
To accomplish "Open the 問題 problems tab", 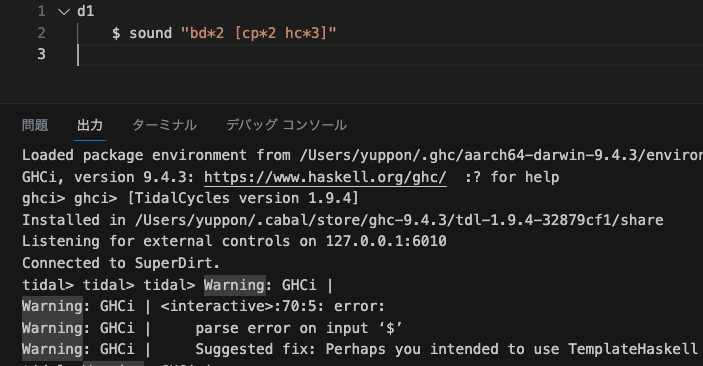I will pos(35,125).
